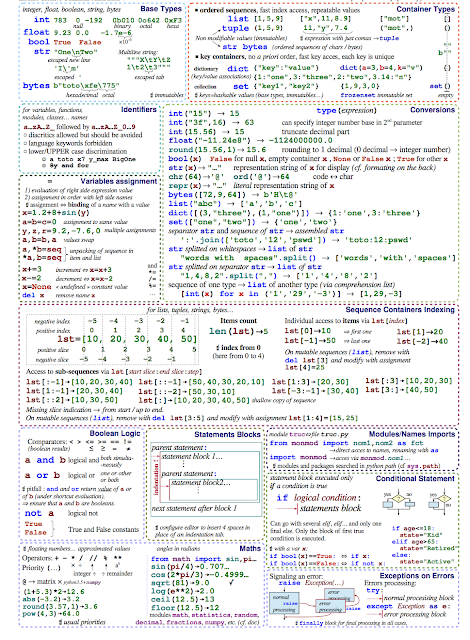Click the lst[::2]→[10,30,50] example
This screenshot has width=470, height=640.
(72, 400)
